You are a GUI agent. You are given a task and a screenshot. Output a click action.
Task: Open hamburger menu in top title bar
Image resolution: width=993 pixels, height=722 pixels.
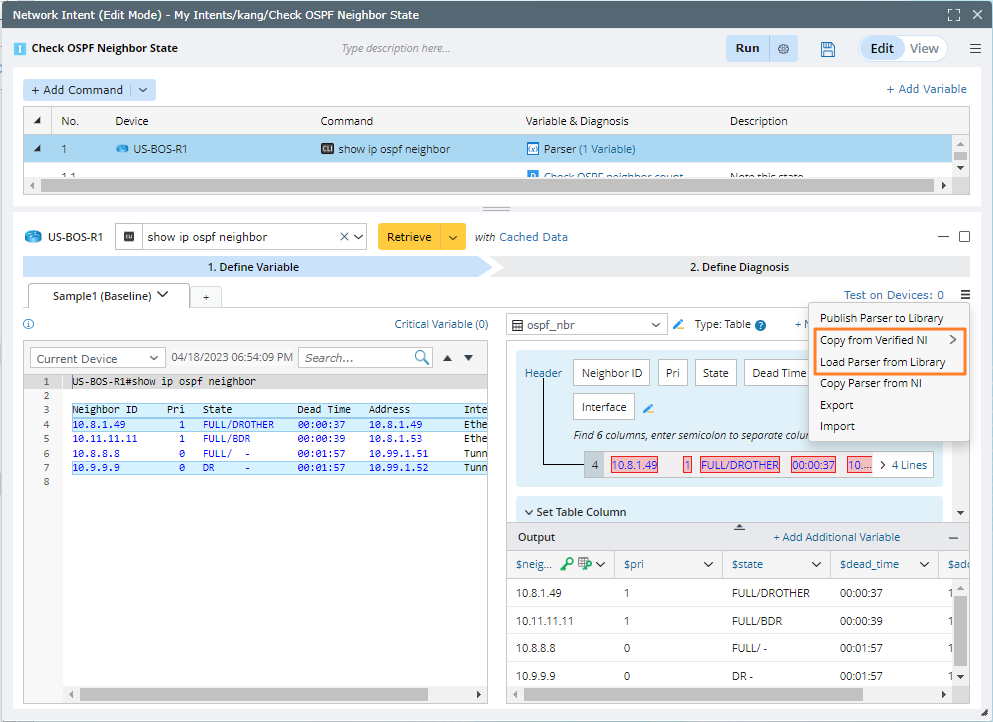pyautogui.click(x=975, y=49)
